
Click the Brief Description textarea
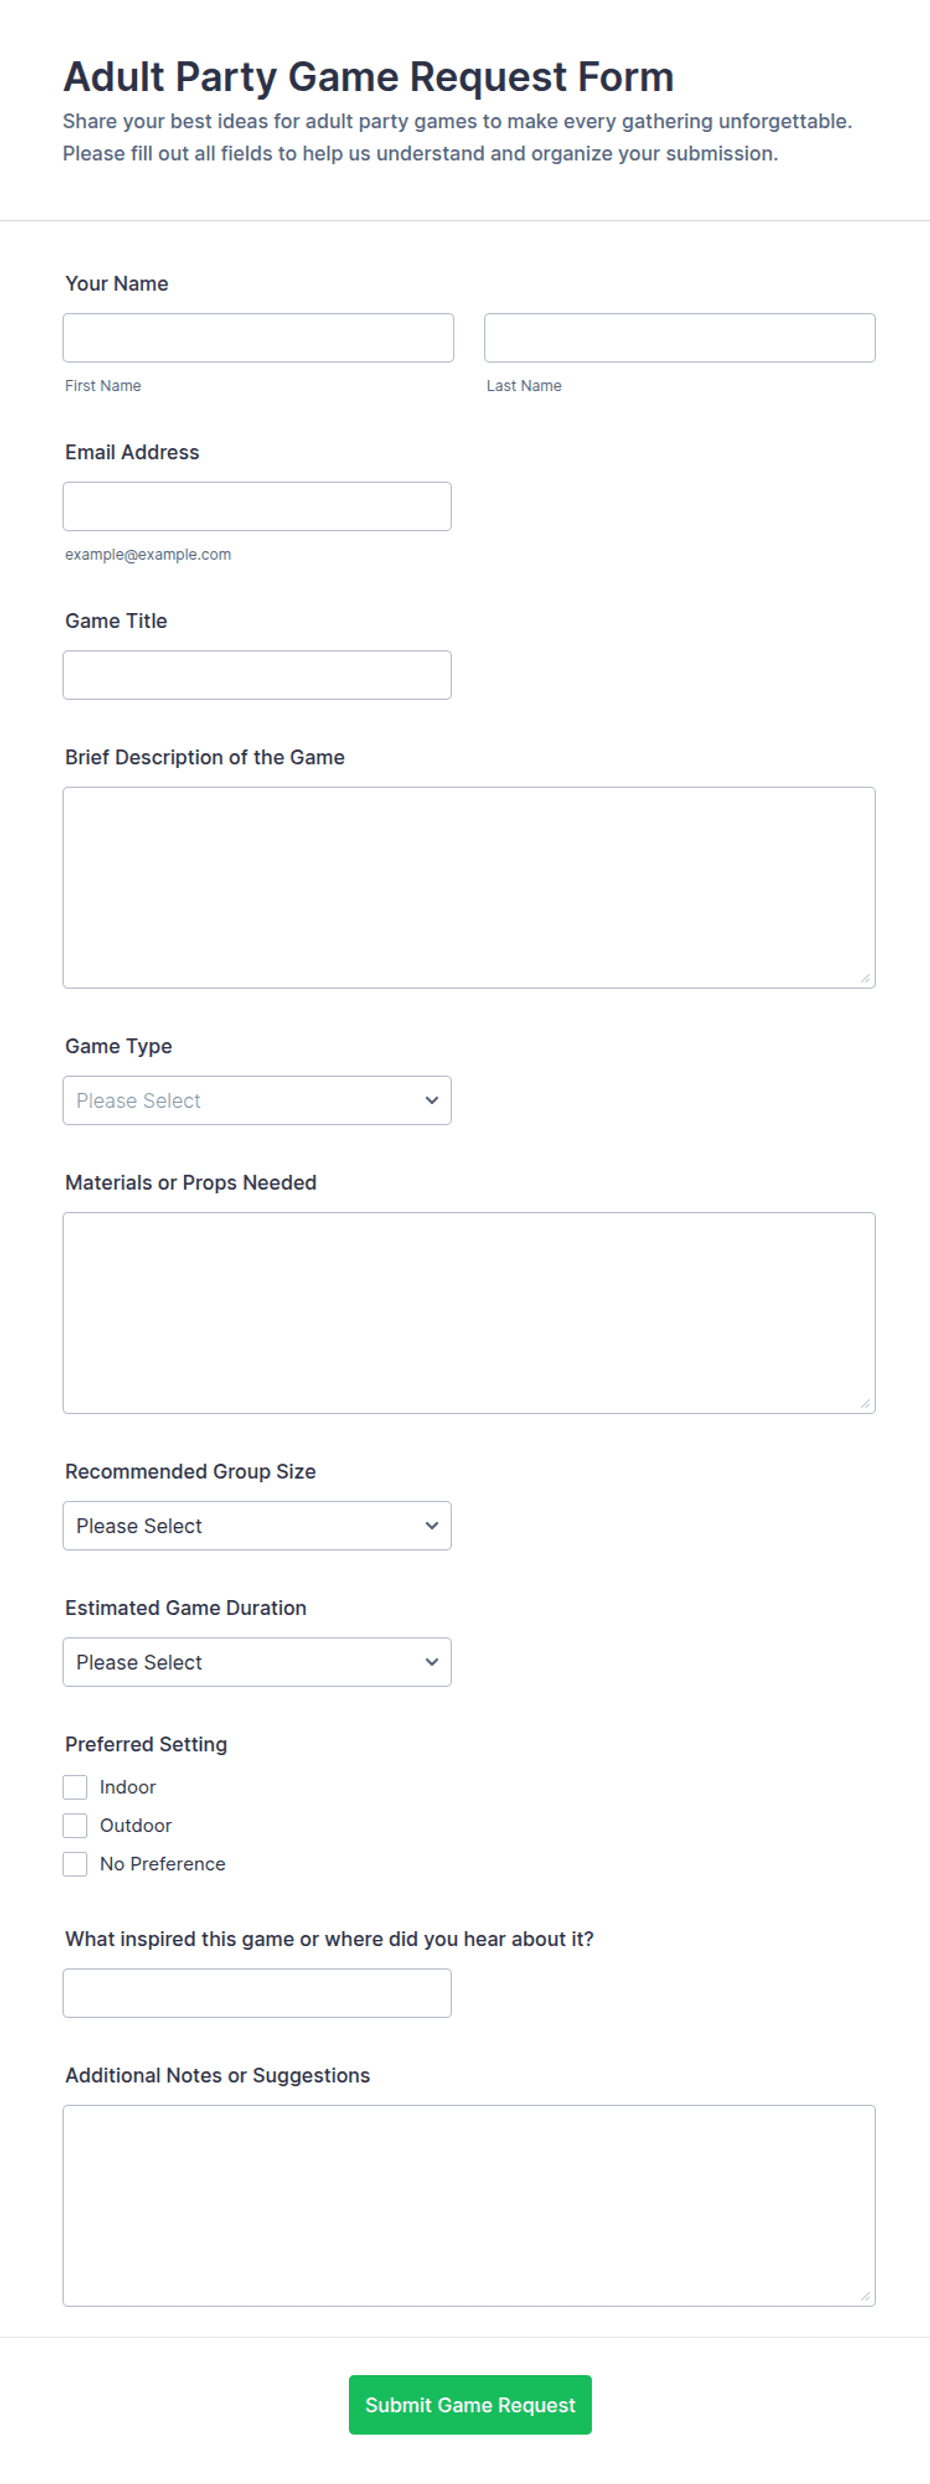pos(469,888)
